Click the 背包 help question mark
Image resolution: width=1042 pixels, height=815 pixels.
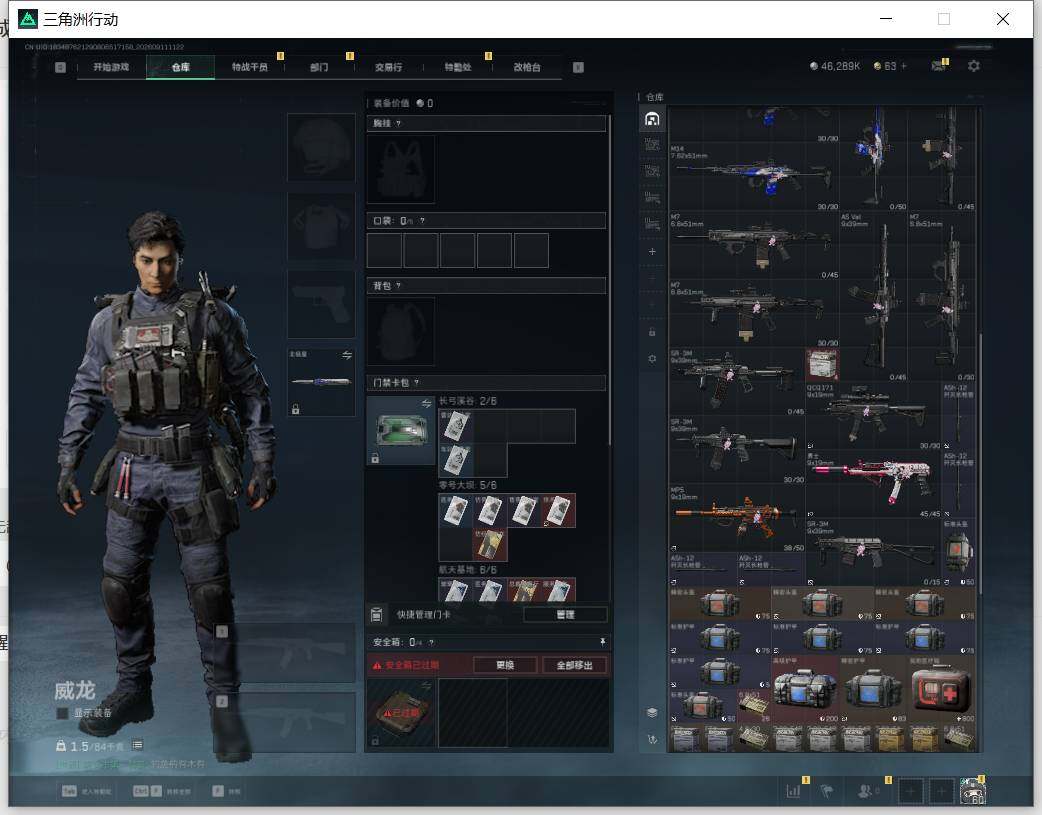[398, 286]
